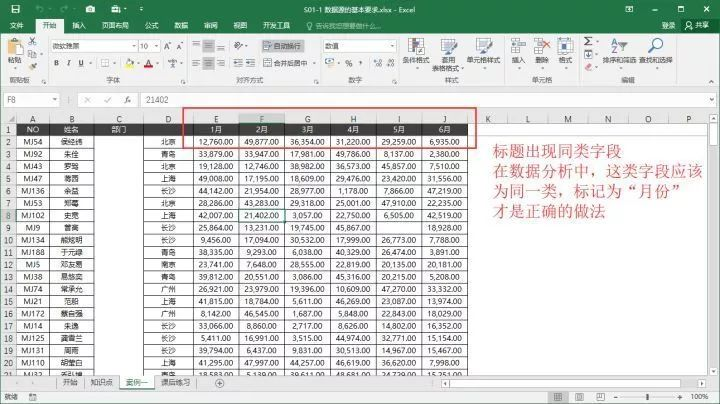Click the Paste clipboard icon
This screenshot has width=720, height=404.
15,47
